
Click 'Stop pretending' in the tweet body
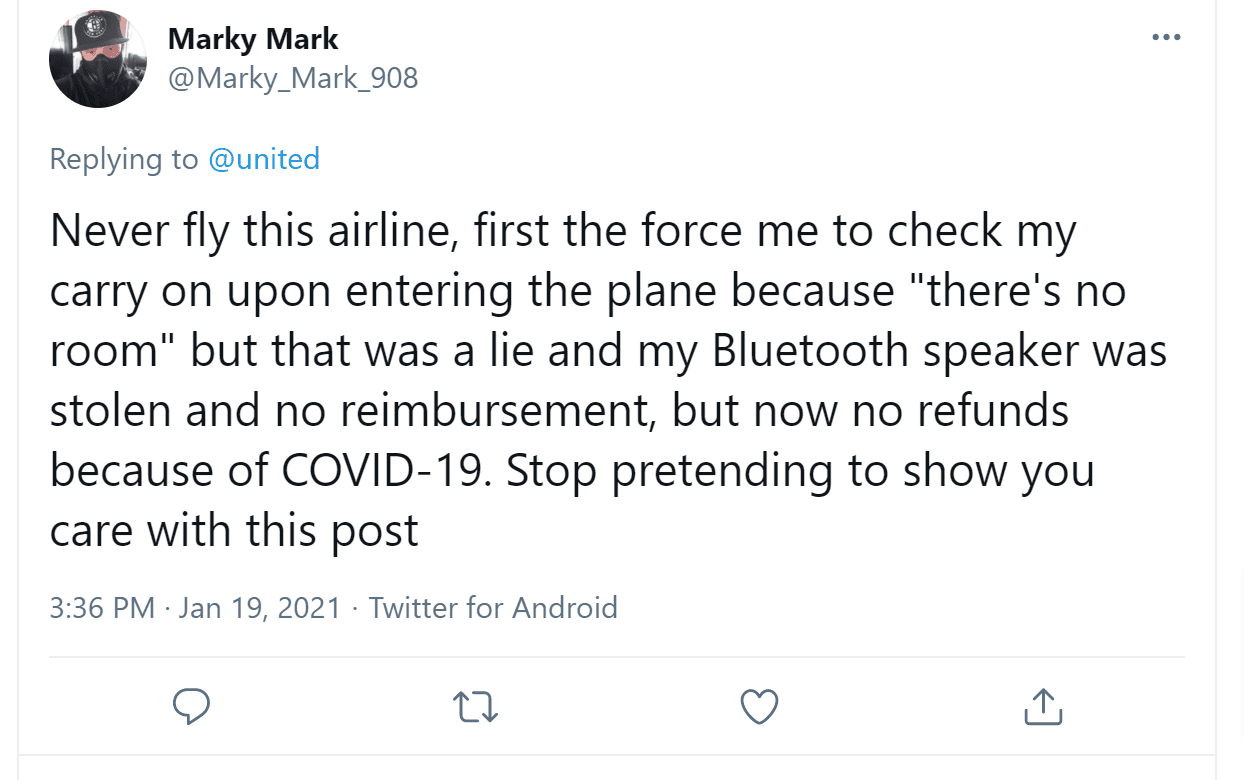click(x=670, y=471)
